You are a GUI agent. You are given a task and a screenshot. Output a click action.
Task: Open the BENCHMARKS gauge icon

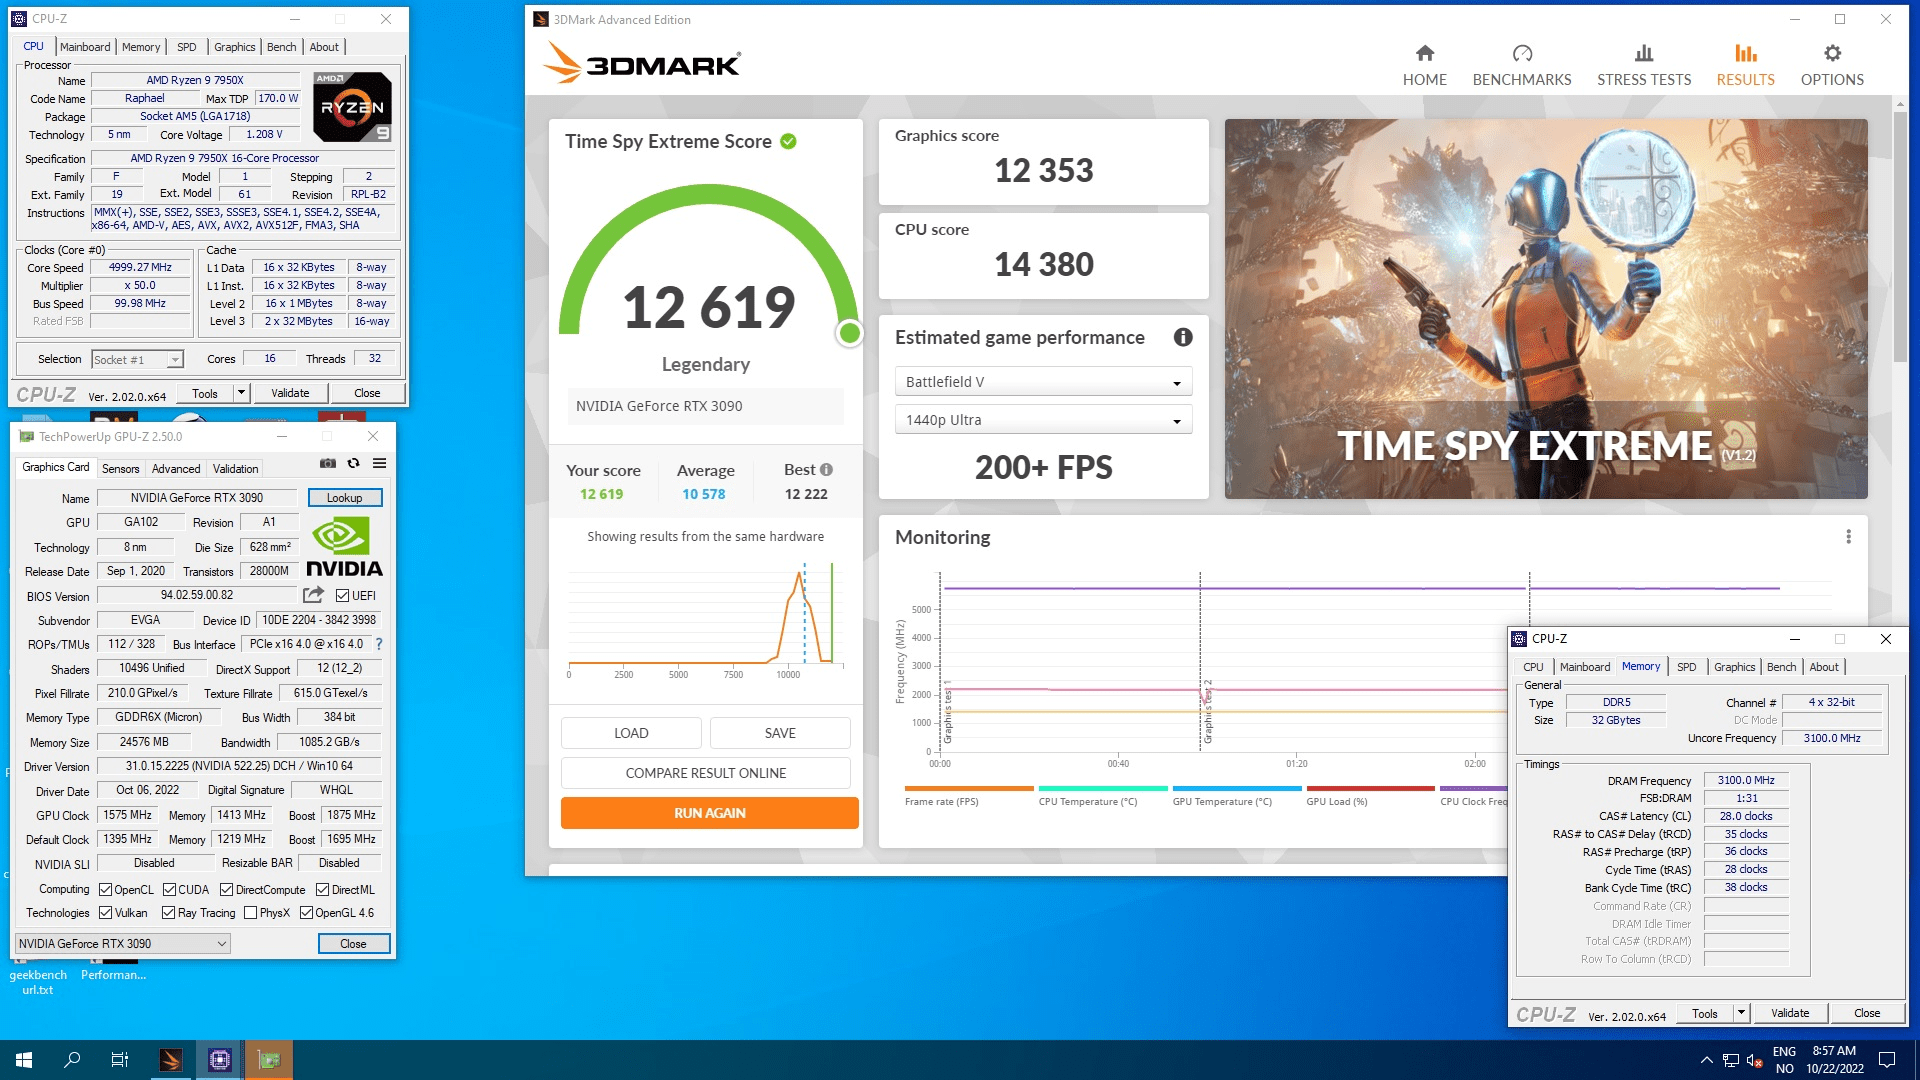point(1522,53)
